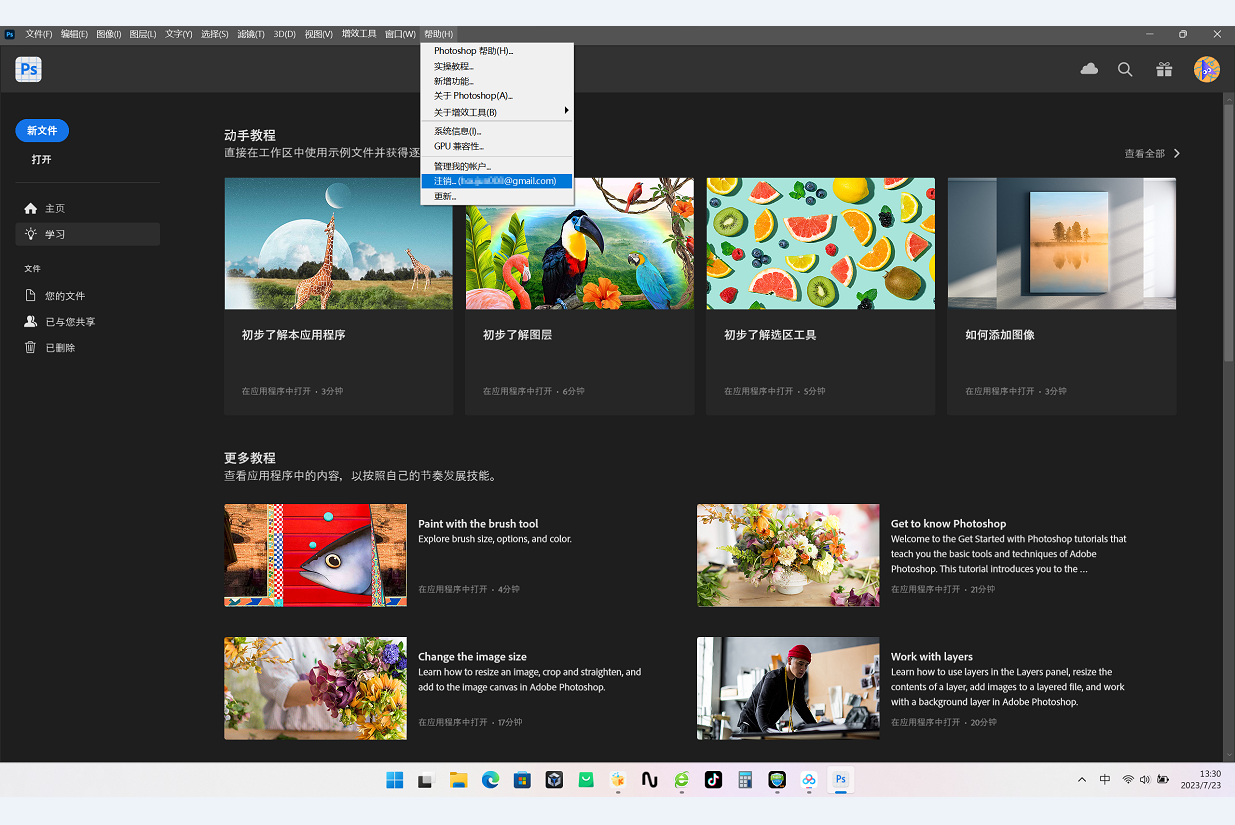
Task: Open the 3D(D) menu
Action: [x=285, y=34]
